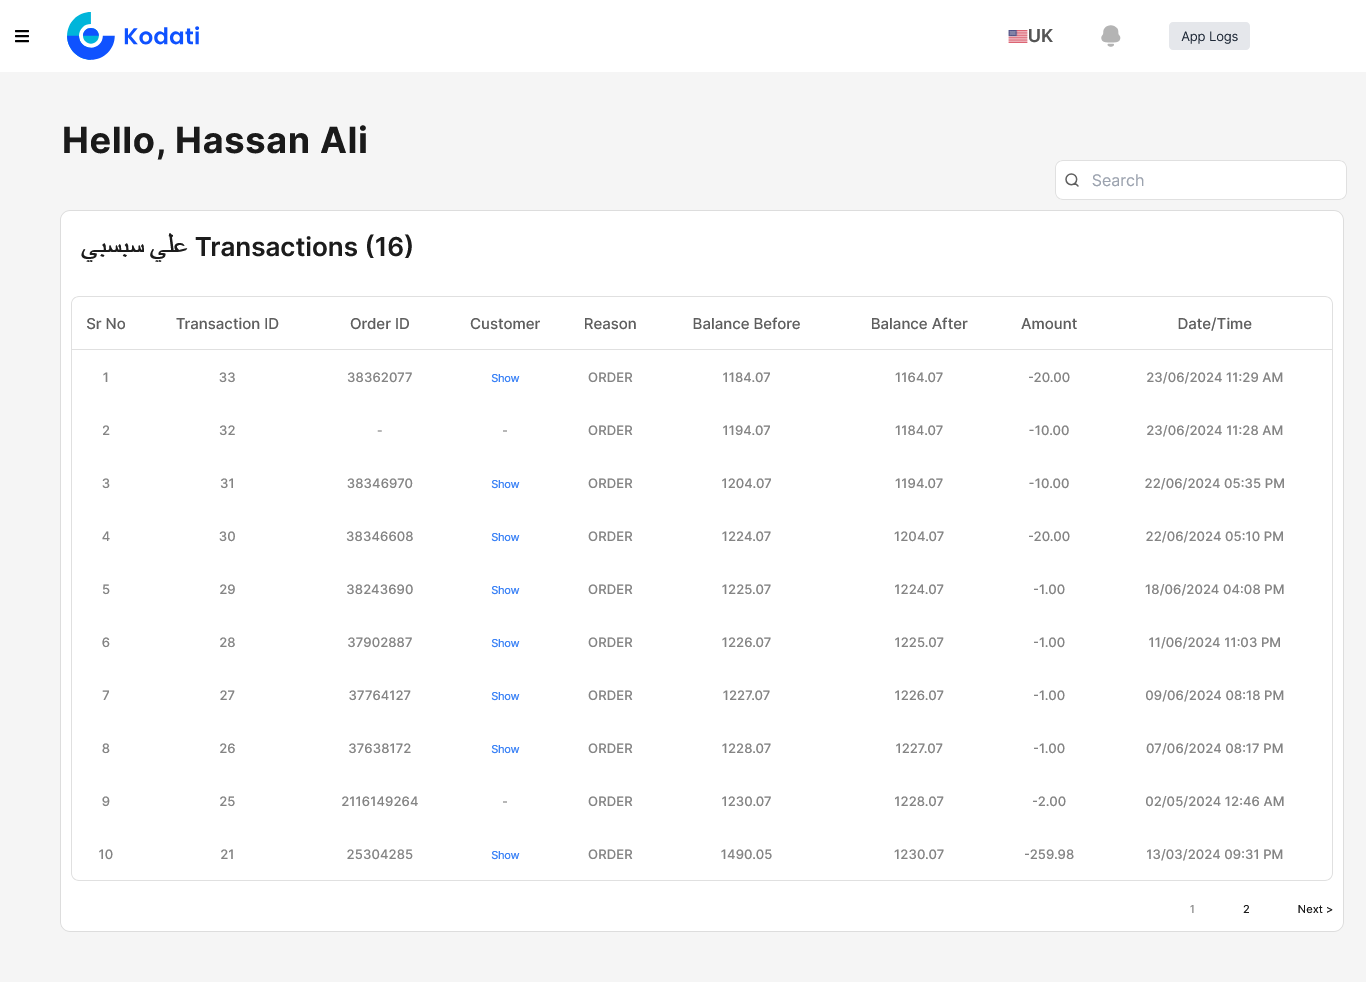Open the UK language selector

[x=1030, y=36]
